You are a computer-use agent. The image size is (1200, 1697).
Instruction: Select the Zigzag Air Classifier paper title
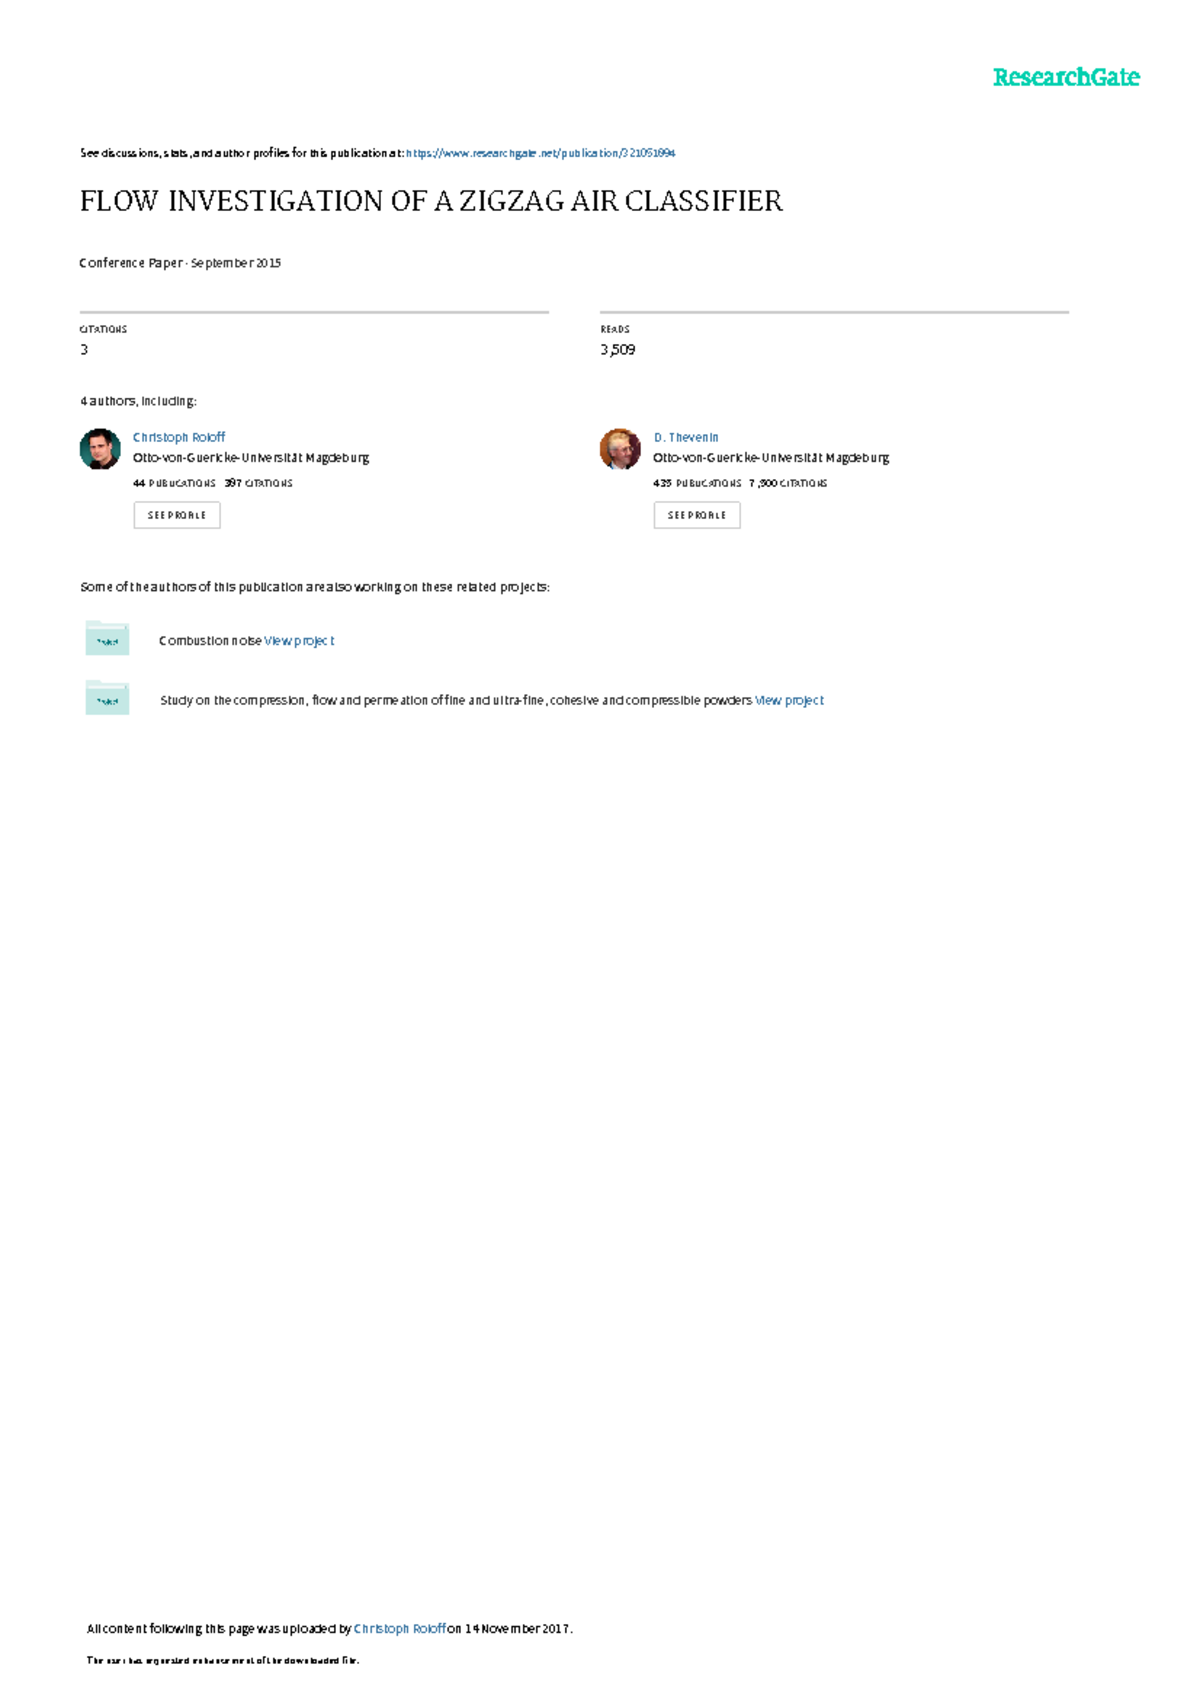click(431, 201)
